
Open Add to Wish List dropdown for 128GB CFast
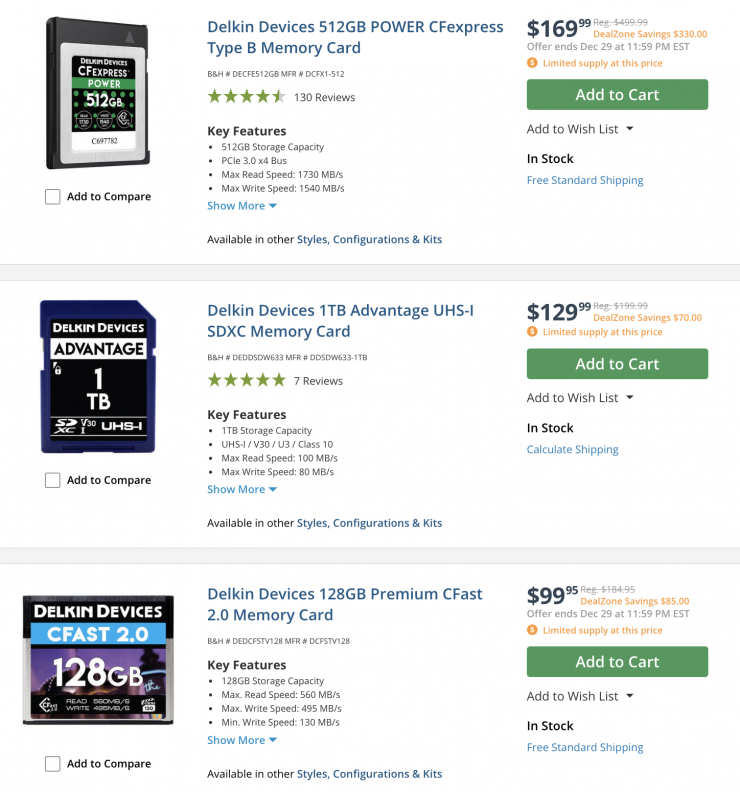coord(580,696)
